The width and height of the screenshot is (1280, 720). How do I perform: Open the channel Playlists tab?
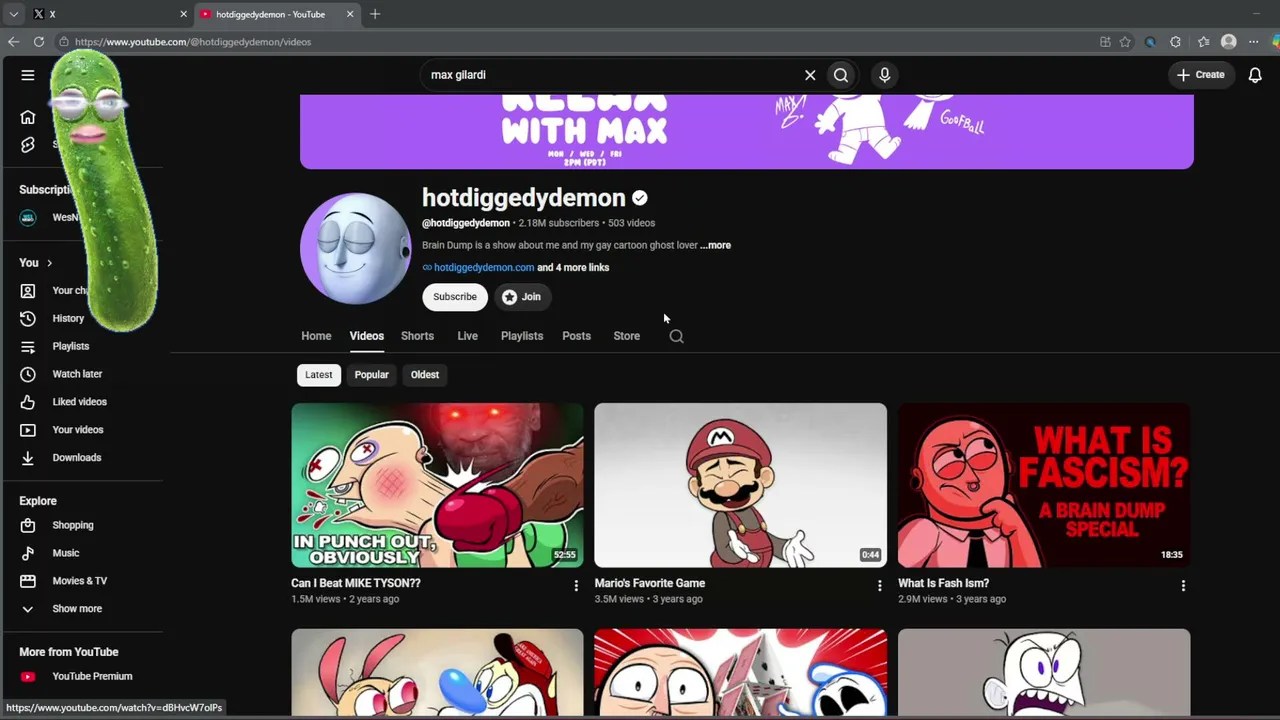522,336
